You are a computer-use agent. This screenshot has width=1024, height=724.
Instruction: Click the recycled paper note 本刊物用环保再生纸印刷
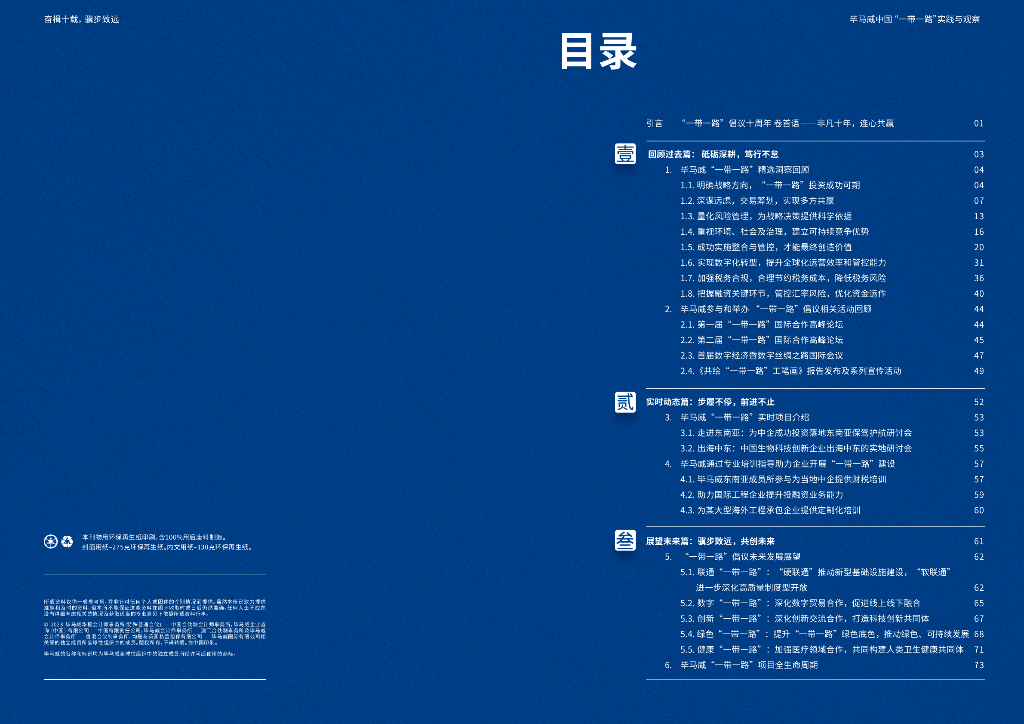click(153, 537)
